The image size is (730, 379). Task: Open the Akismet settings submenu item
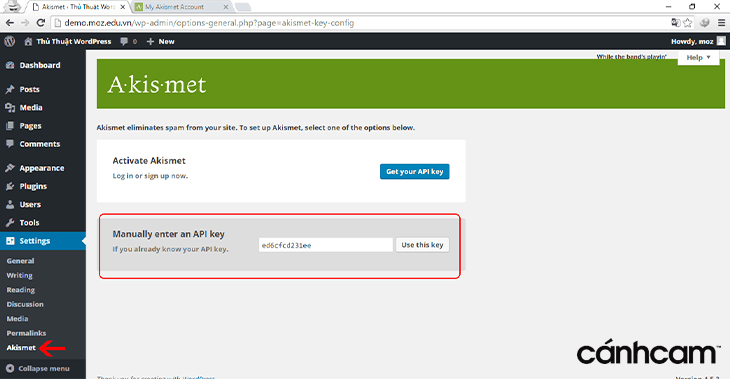[21, 347]
